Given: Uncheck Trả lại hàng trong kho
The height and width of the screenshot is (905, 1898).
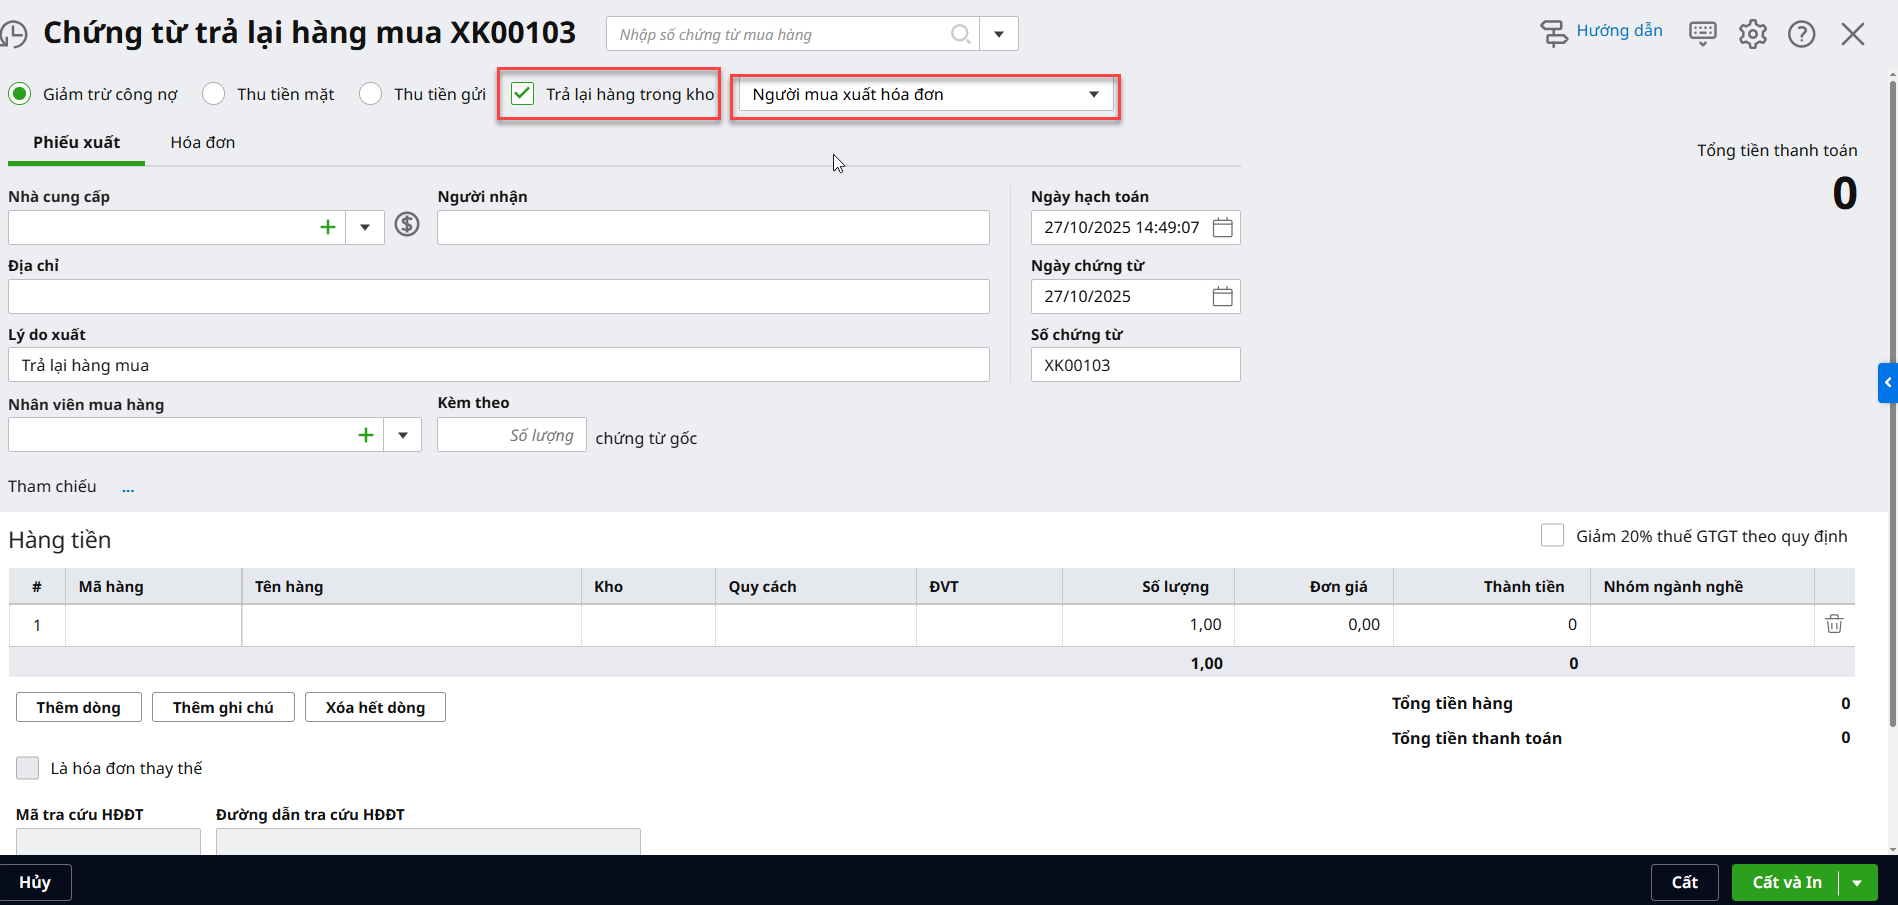Looking at the screenshot, I should [x=522, y=94].
